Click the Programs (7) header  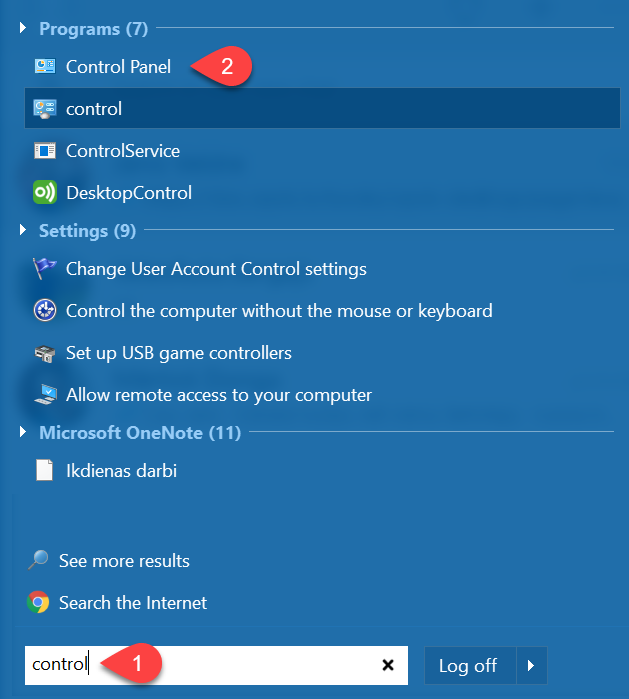point(93,29)
